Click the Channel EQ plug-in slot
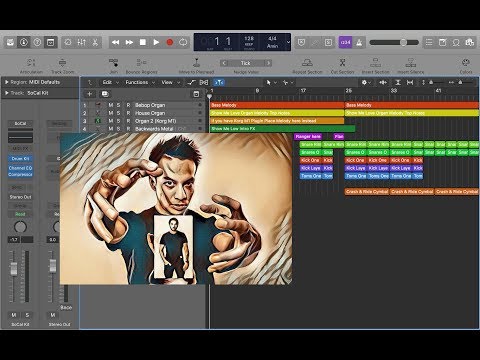Screen dimensions: 480x360 (x=20, y=168)
